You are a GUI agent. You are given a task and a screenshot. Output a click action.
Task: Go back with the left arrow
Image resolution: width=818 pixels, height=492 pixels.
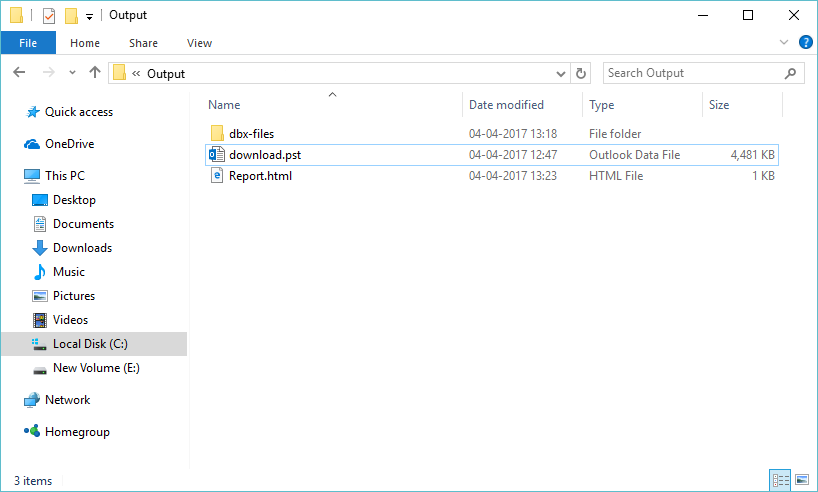pyautogui.click(x=19, y=73)
